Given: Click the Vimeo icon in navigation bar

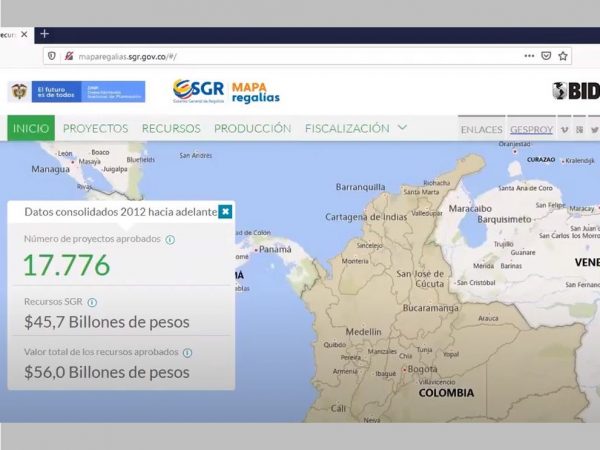Looking at the screenshot, I should 564,129.
